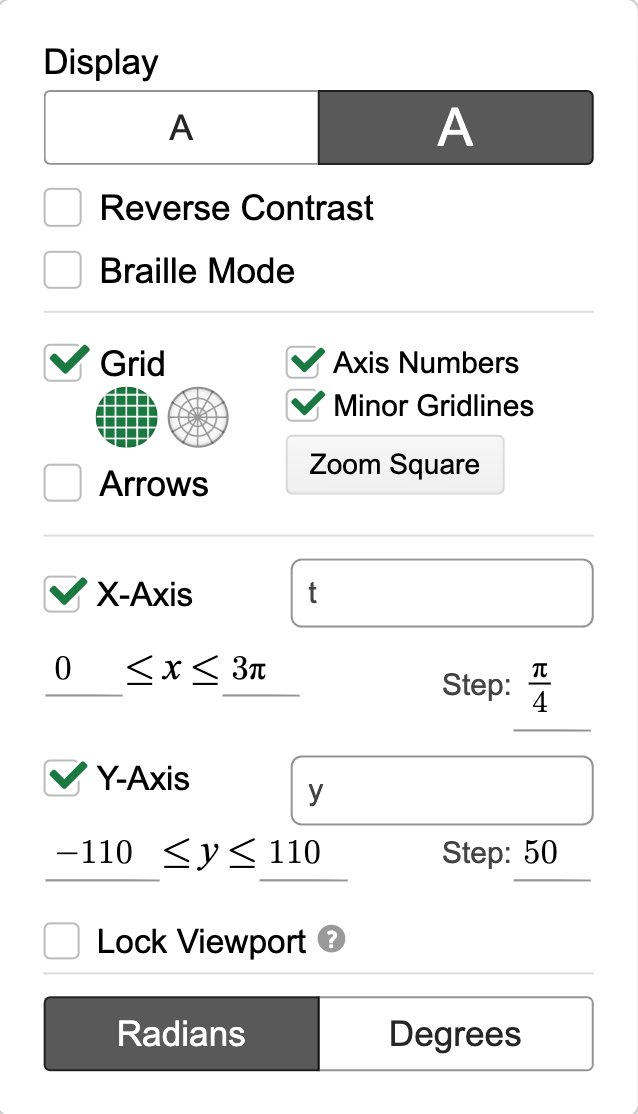Uncheck the Minor Gridlines option

(x=303, y=406)
